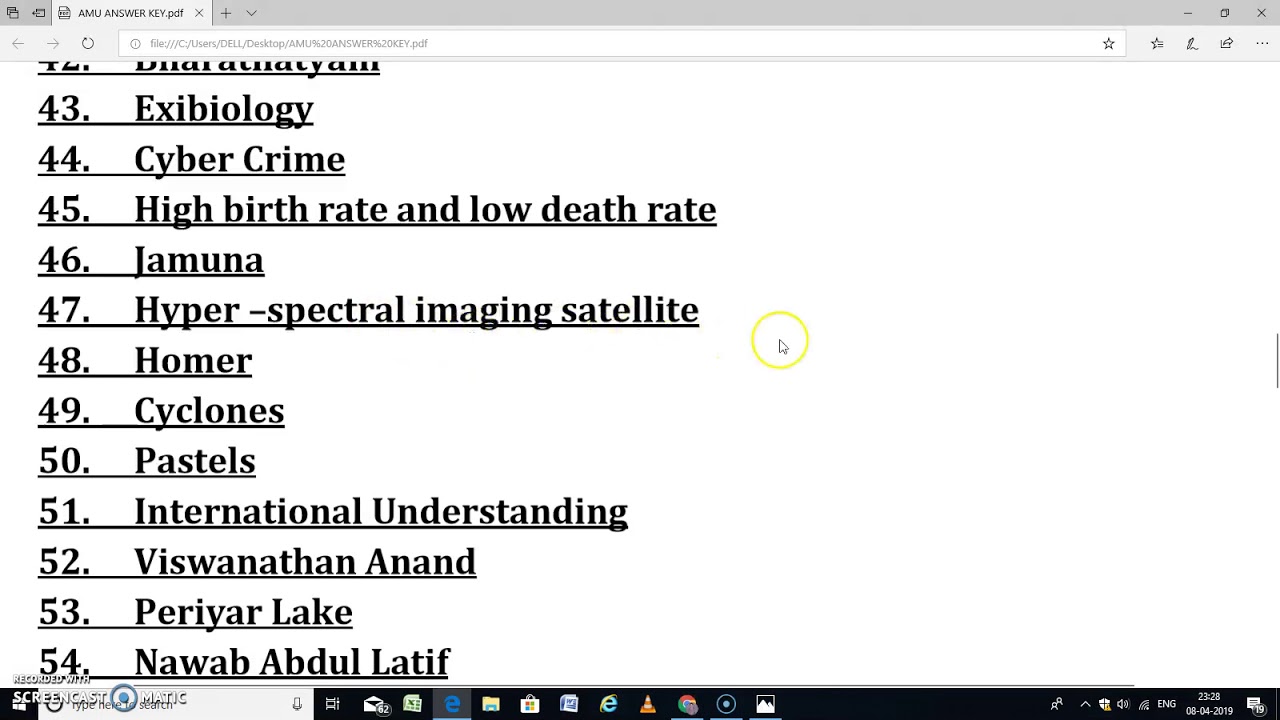
Task: Open the Action Center notifications
Action: (1256, 705)
